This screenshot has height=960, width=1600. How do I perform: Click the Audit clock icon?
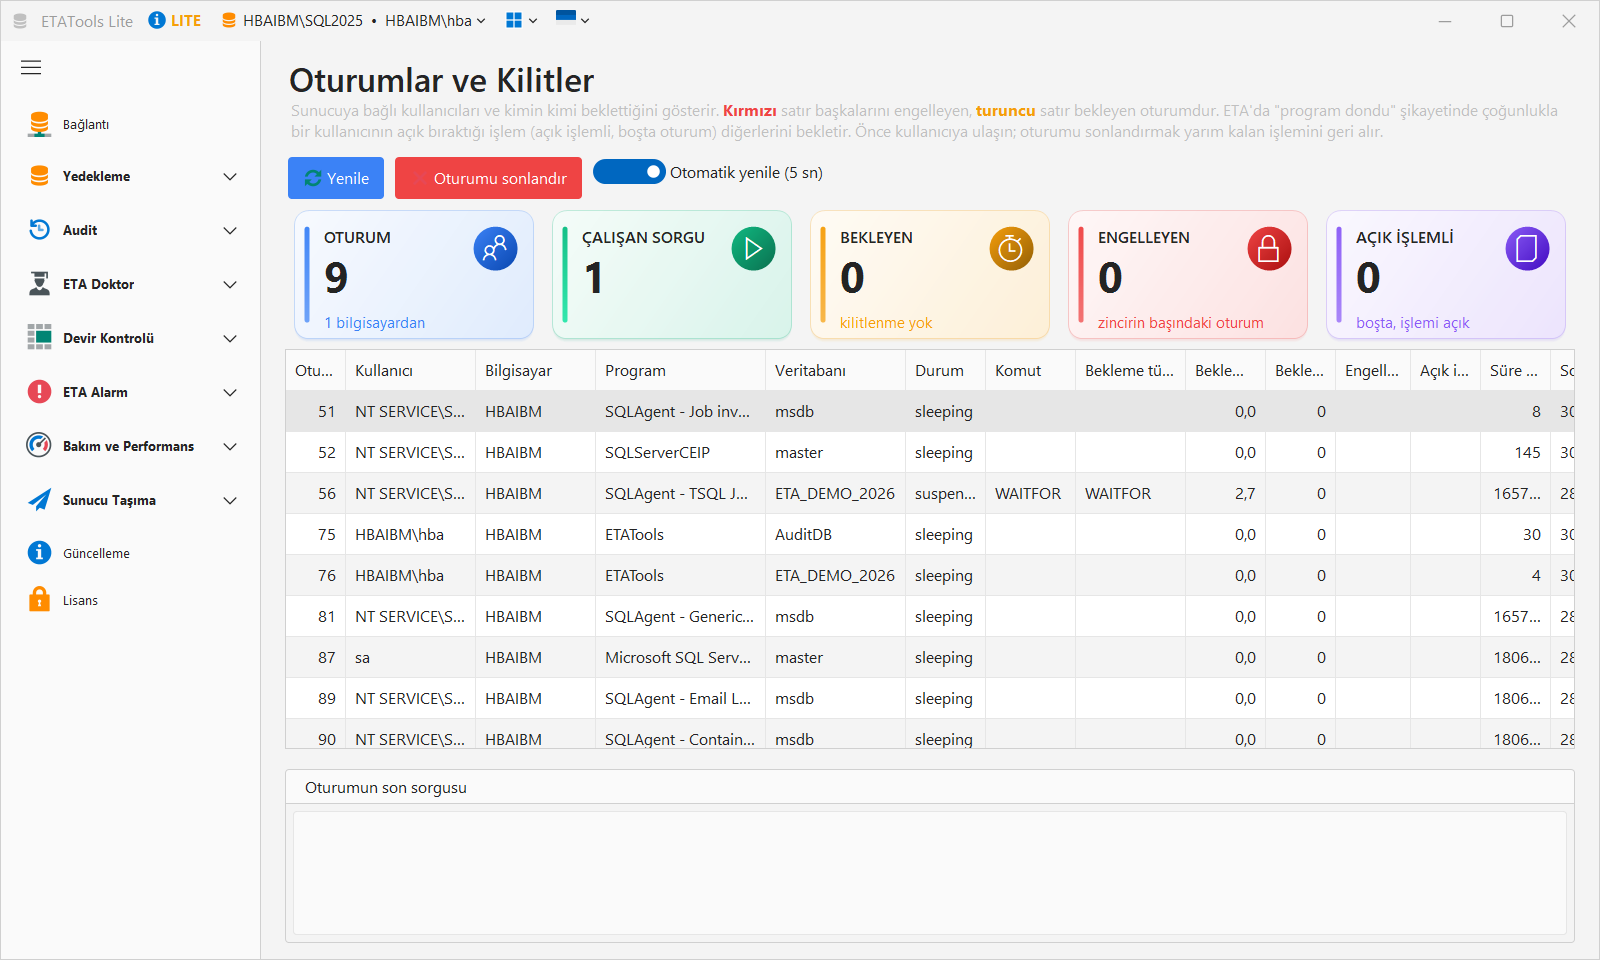click(x=39, y=230)
